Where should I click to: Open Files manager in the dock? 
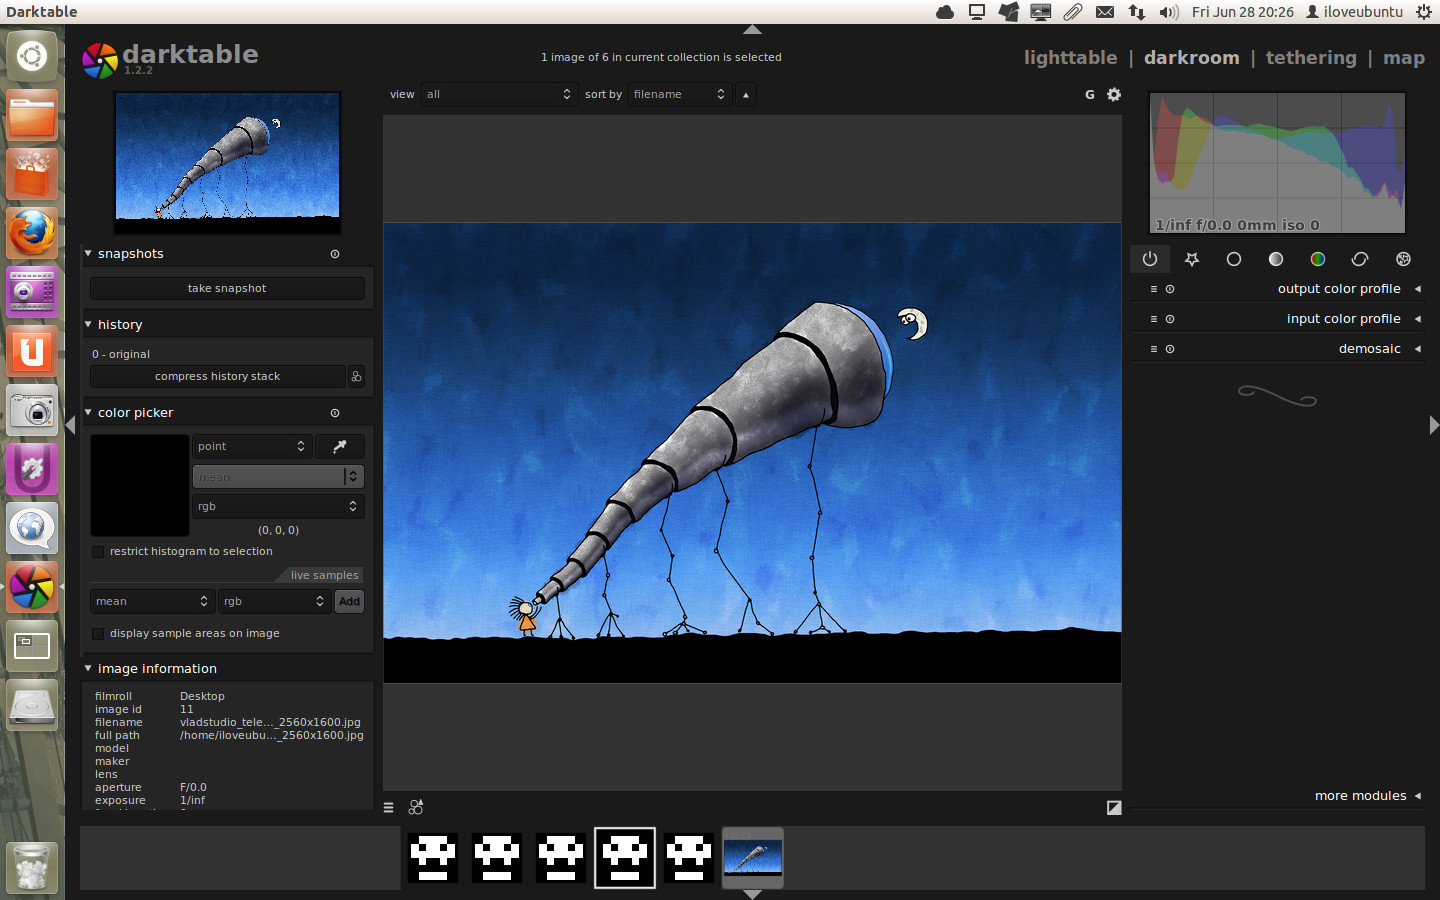pos(32,115)
